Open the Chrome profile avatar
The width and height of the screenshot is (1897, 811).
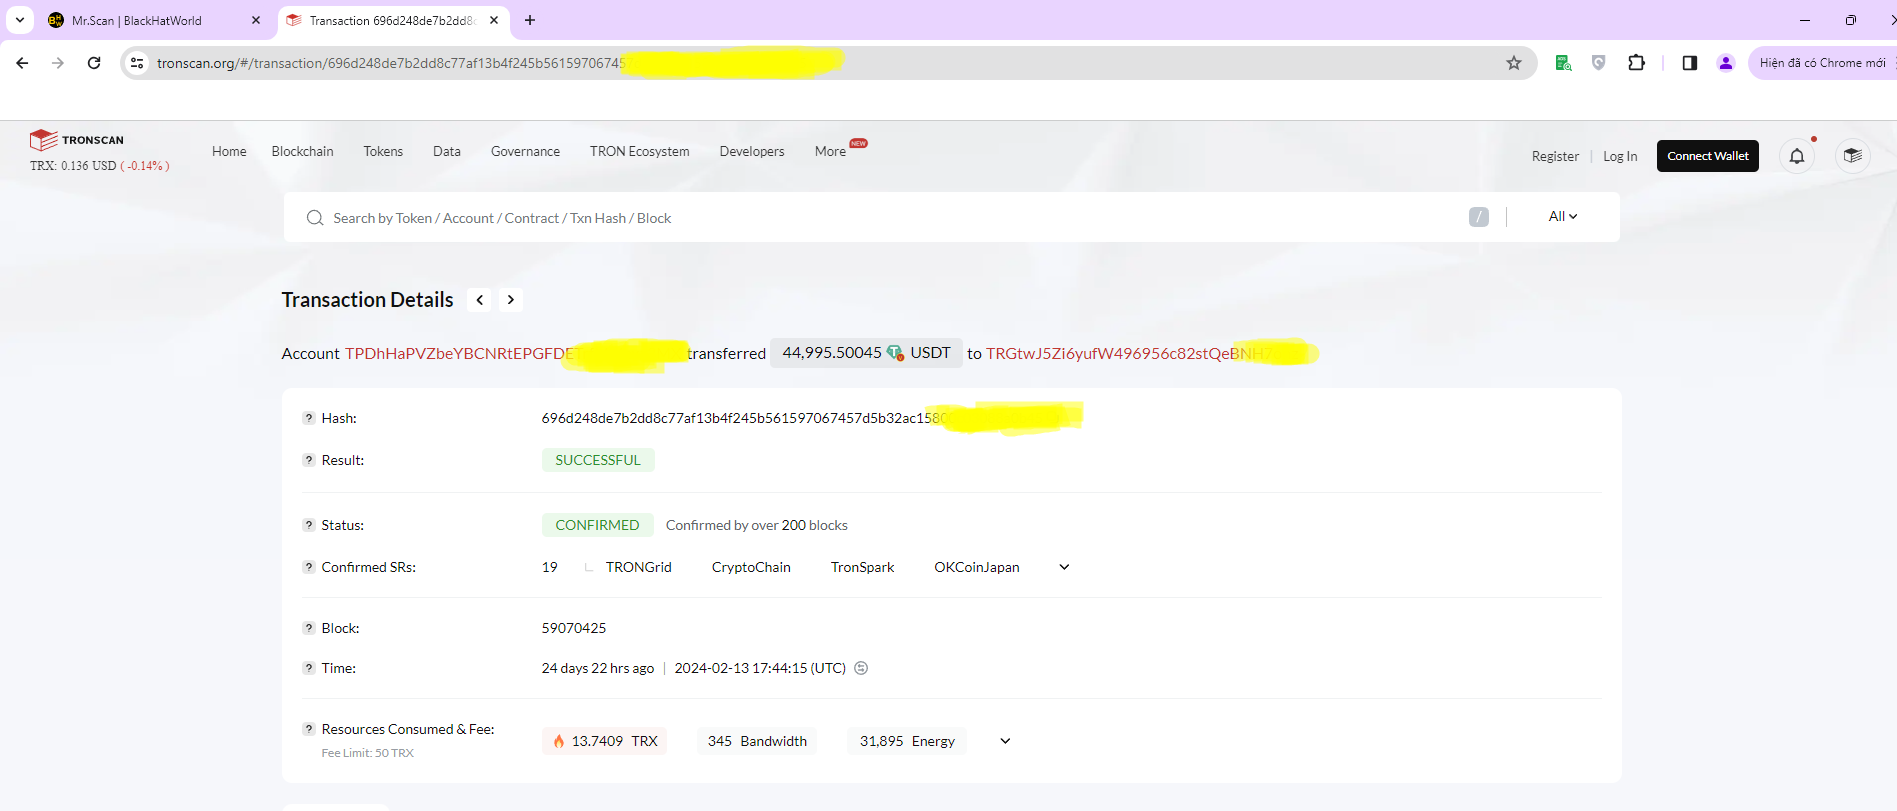click(1726, 63)
